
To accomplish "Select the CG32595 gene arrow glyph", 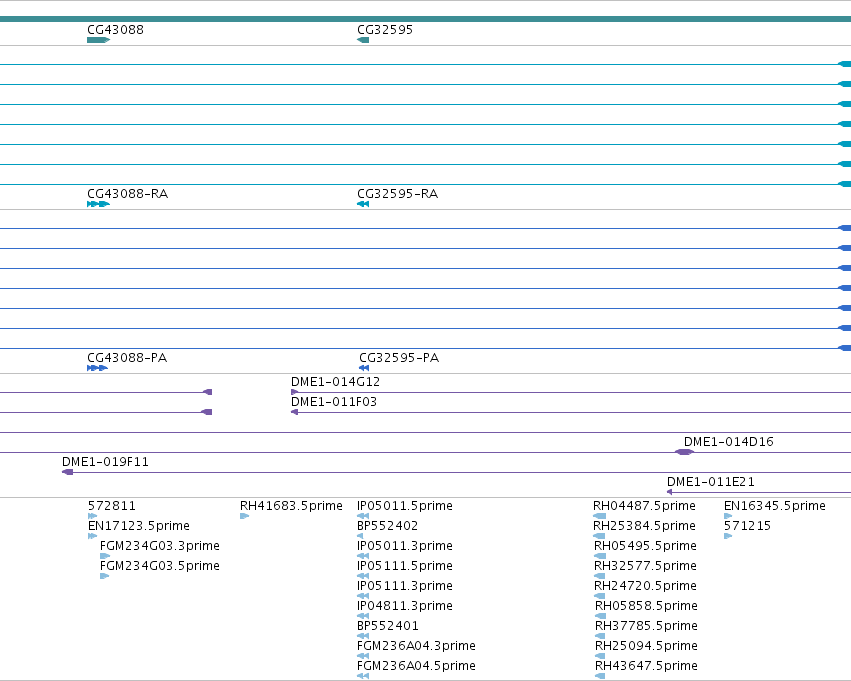I will pos(363,40).
